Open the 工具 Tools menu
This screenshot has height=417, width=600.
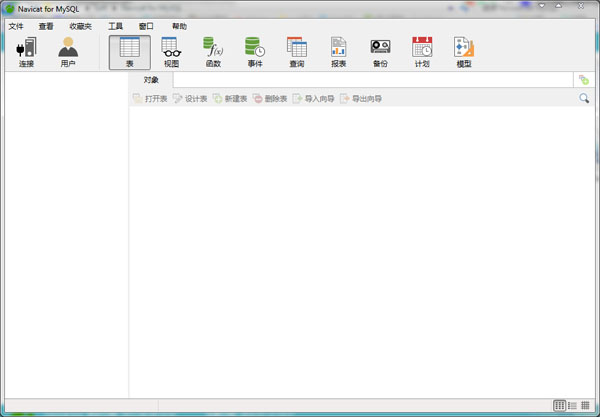(x=115, y=26)
